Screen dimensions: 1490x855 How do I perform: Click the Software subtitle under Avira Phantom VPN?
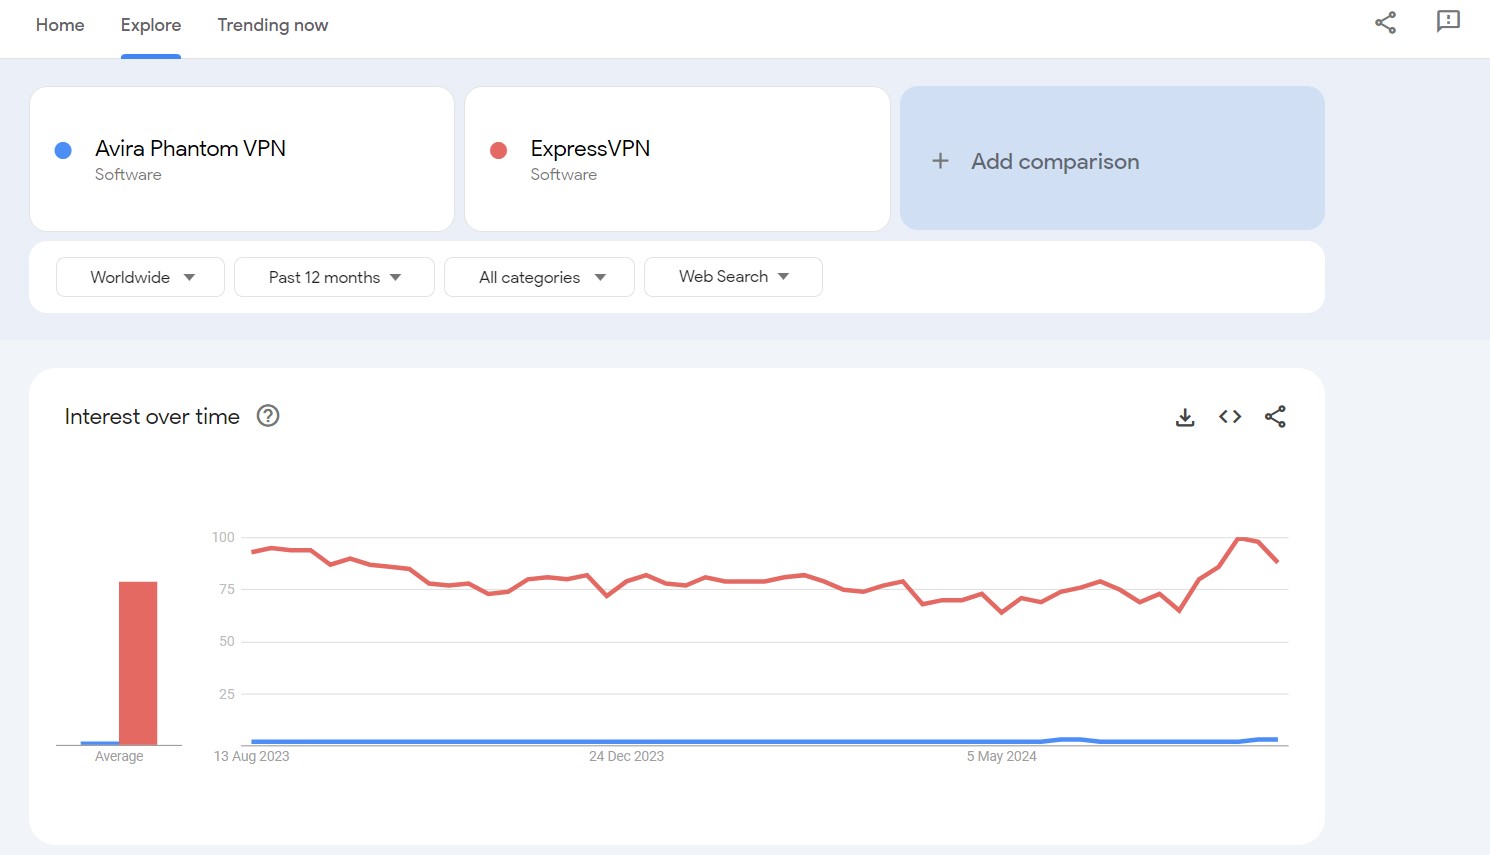pos(128,174)
